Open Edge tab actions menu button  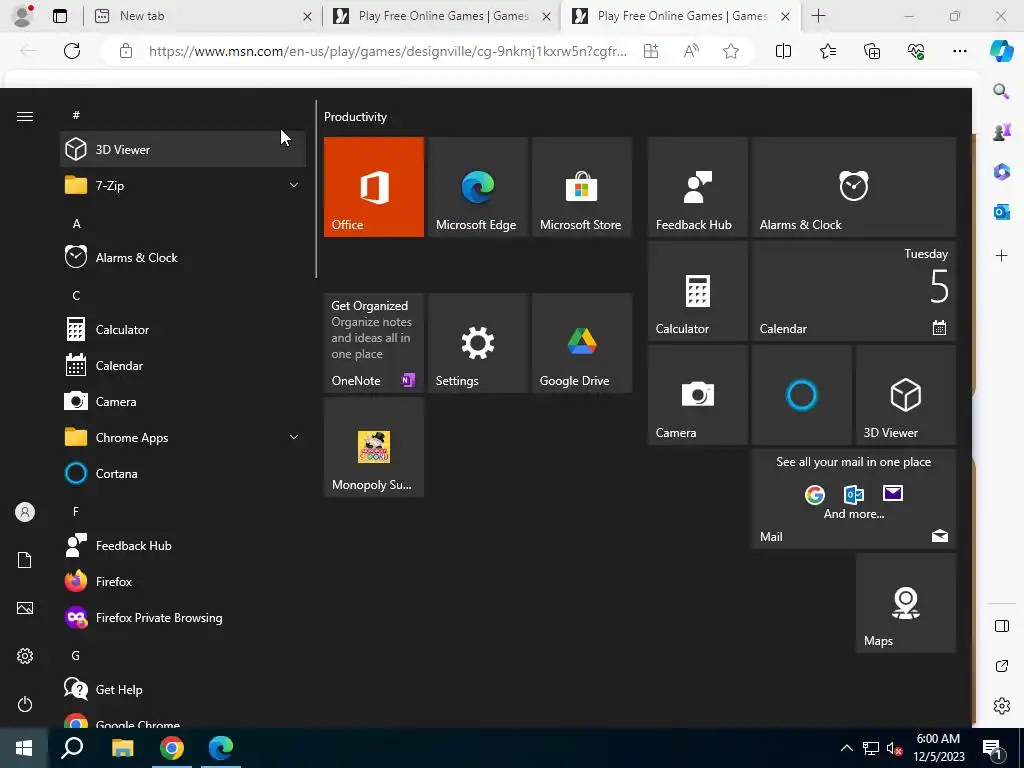pos(60,16)
